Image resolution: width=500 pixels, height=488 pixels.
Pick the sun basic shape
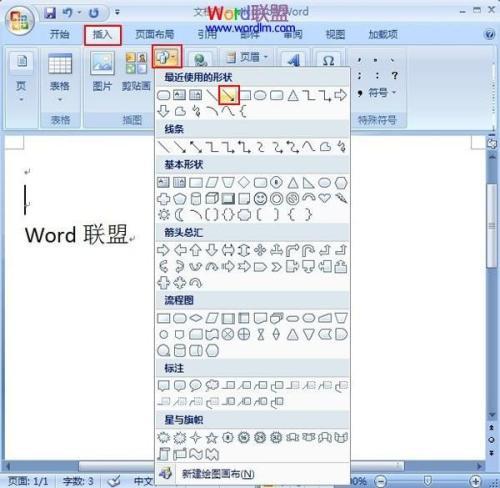163,215
